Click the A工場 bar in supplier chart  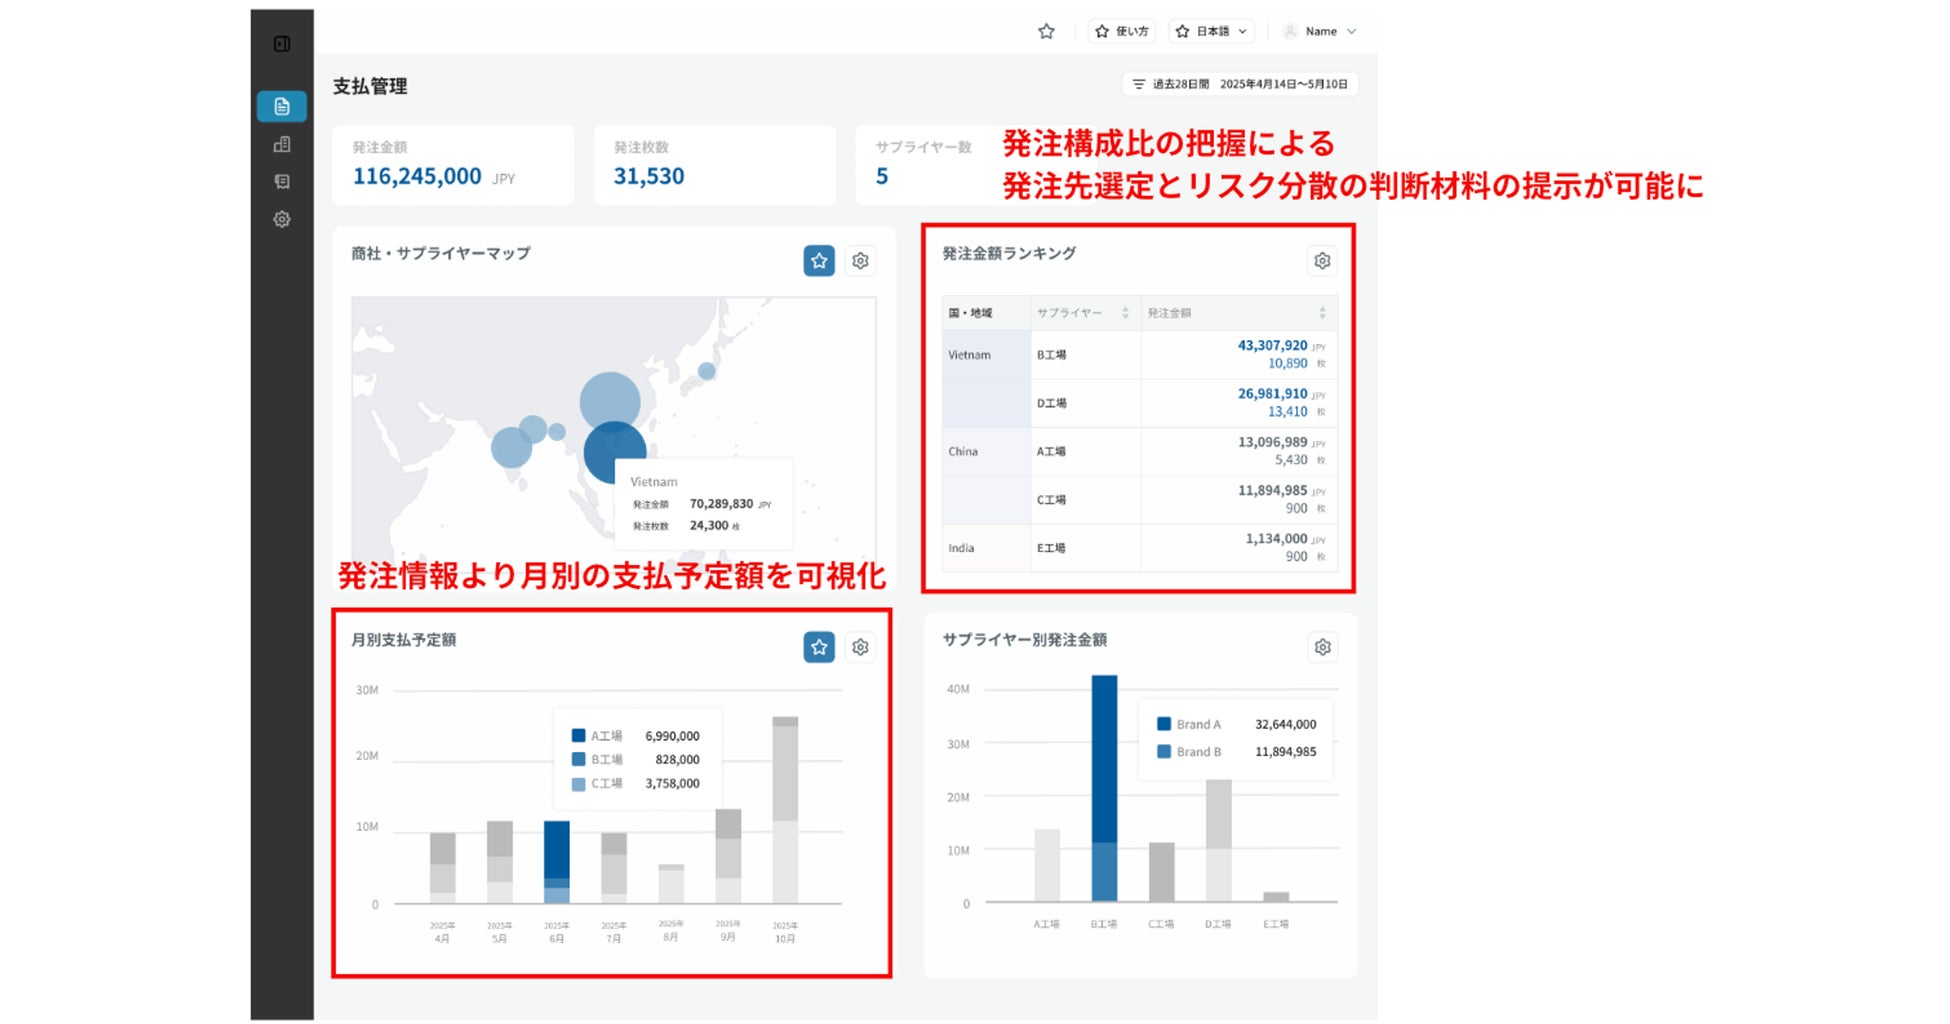click(x=1047, y=865)
